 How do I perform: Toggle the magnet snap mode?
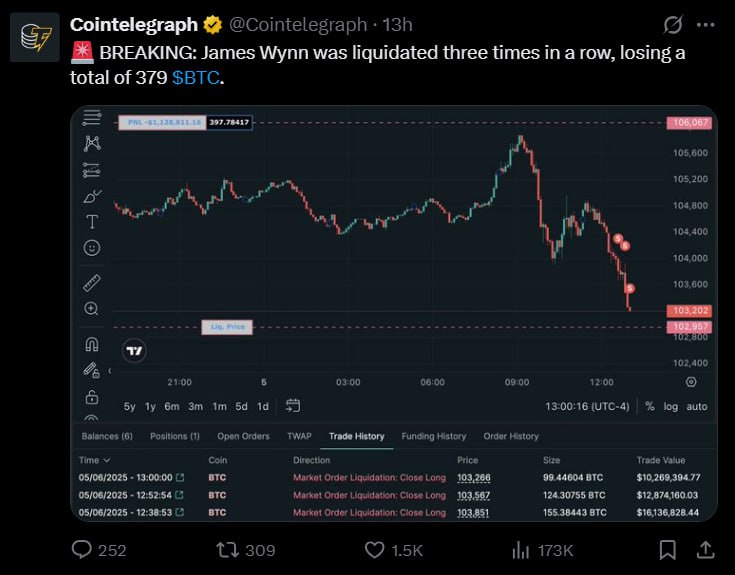click(x=92, y=344)
